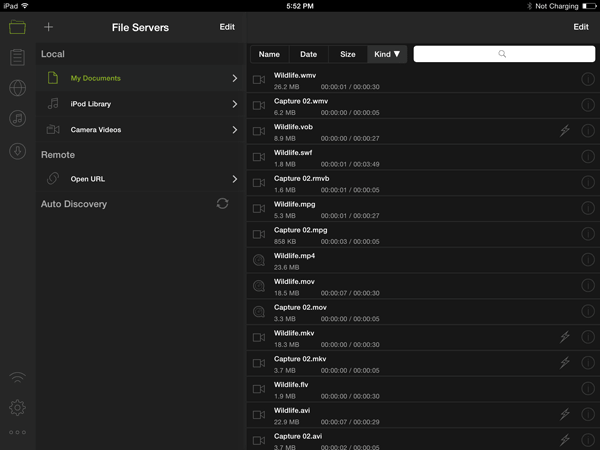Screen dimensions: 600x450
Task: Open the downloads arrow icon in sidebar
Action: 16,151
